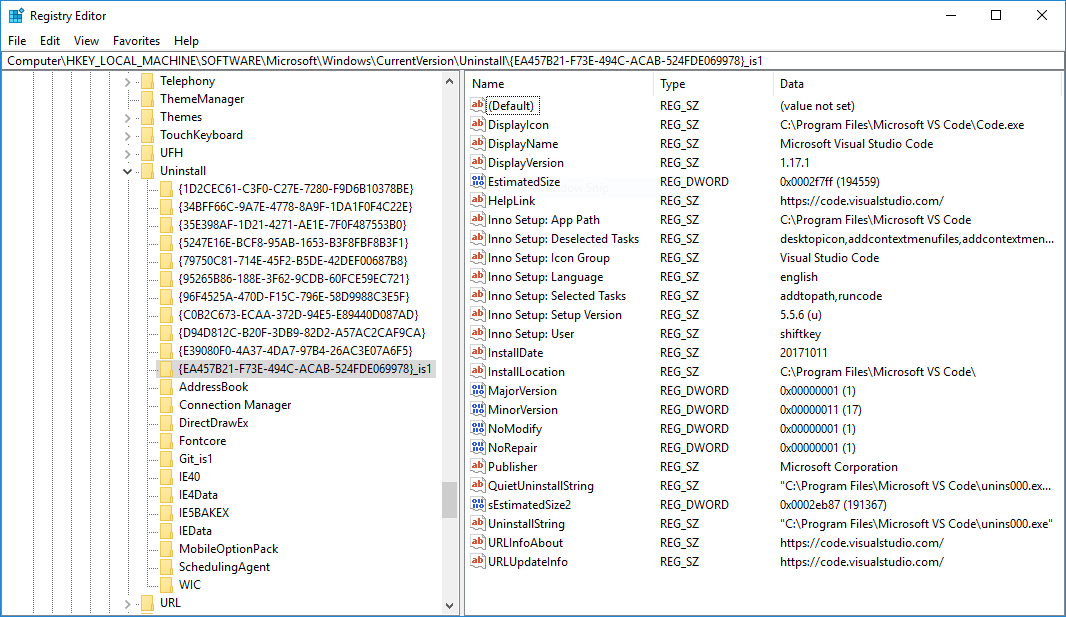
Task: Open the View menu
Action: [86, 41]
